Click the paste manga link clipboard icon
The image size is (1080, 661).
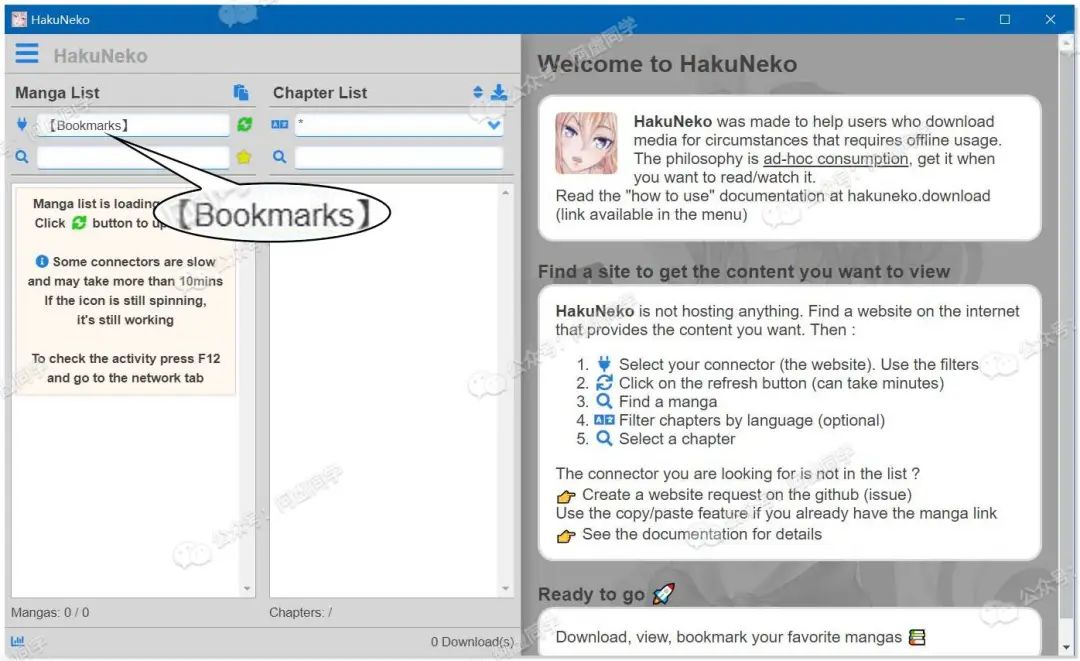(x=240, y=92)
